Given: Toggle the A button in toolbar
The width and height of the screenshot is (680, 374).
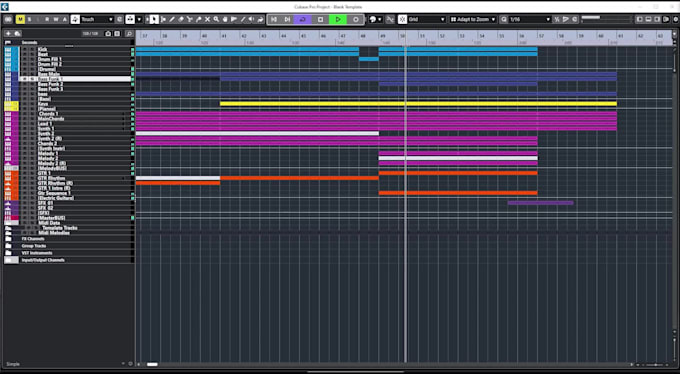Looking at the screenshot, I should pyautogui.click(x=65, y=20).
